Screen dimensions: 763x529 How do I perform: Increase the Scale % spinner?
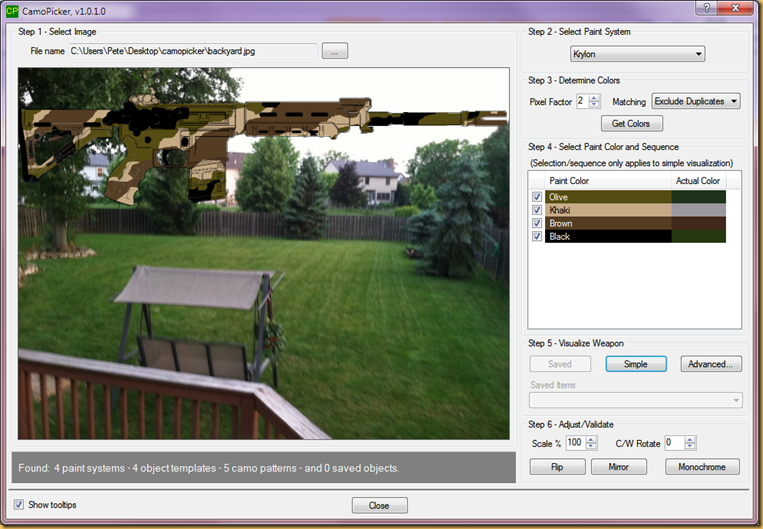coord(592,439)
